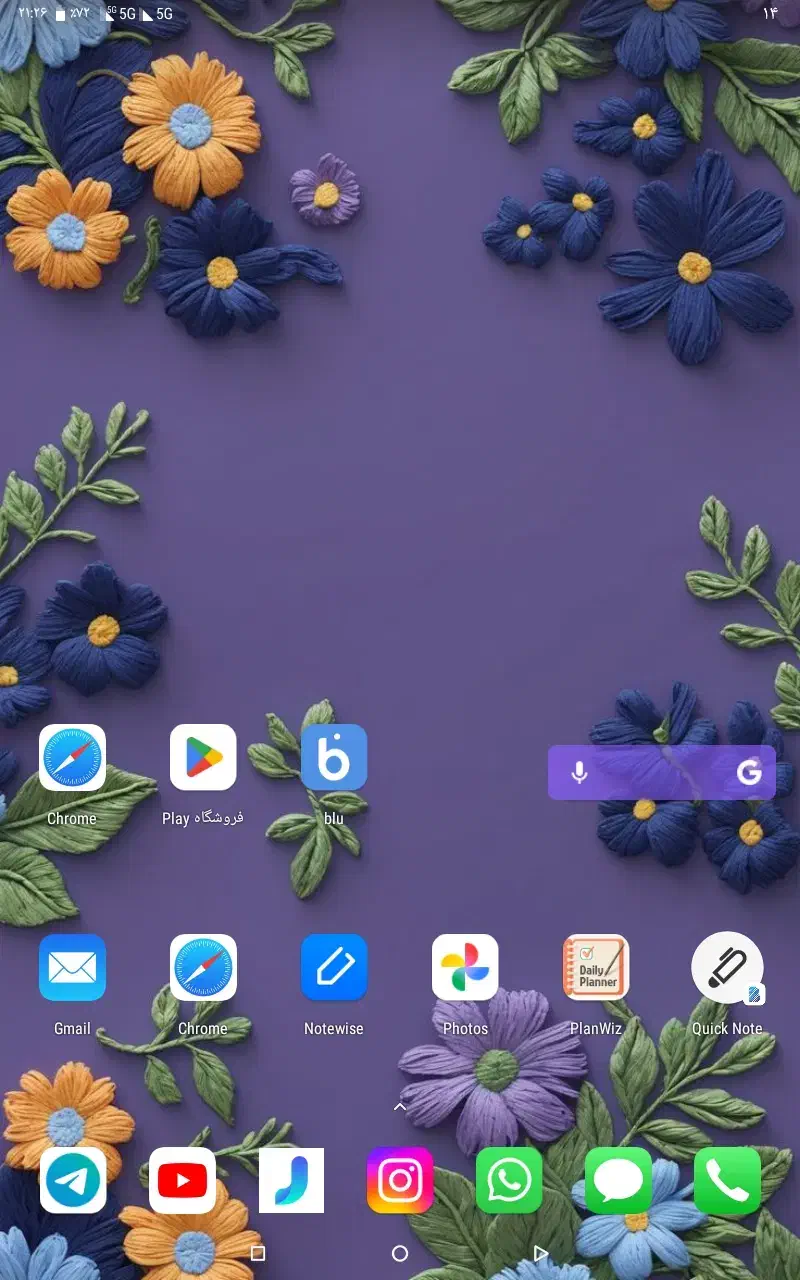Open Quick Note app

(x=727, y=965)
